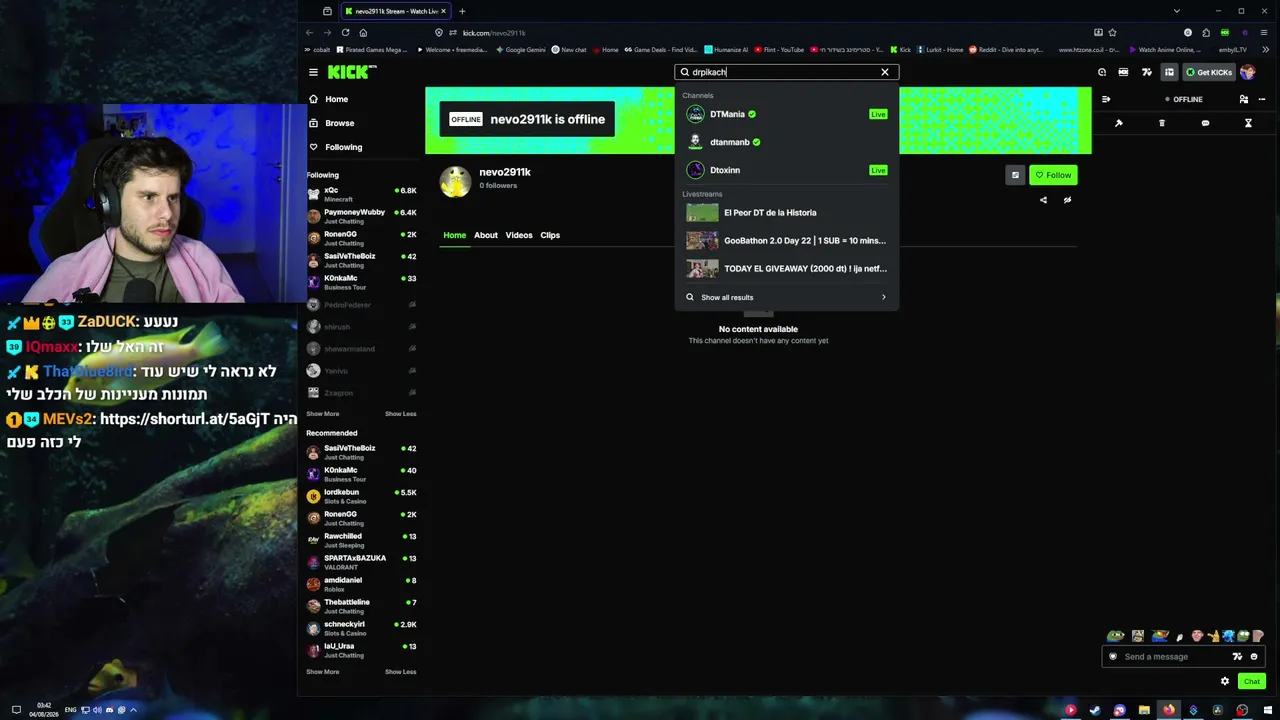Show more bookmarks with the double chevron
Image resolution: width=1280 pixels, height=720 pixels.
coord(1265,49)
